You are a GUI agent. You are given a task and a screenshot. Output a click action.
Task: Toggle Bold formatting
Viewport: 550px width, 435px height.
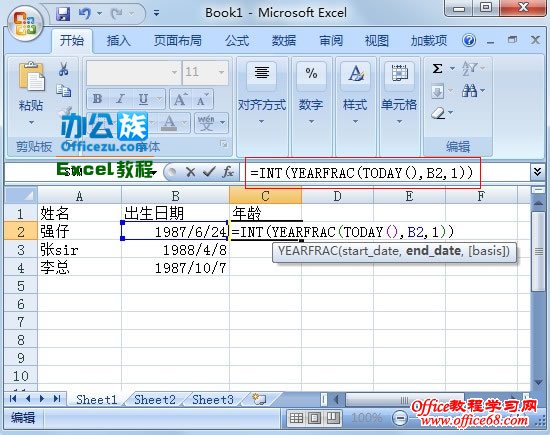coord(98,99)
